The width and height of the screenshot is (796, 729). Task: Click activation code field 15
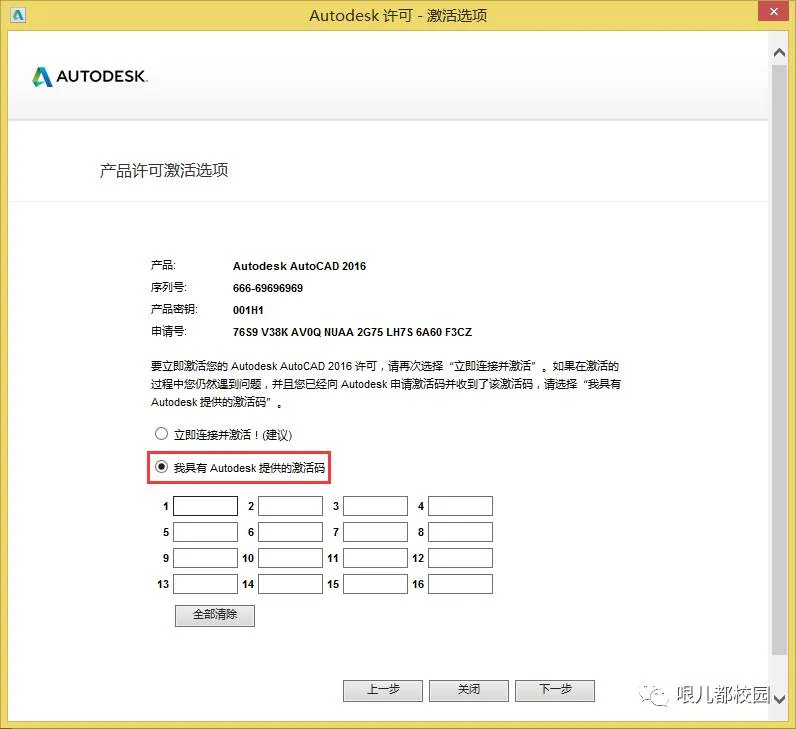376,584
